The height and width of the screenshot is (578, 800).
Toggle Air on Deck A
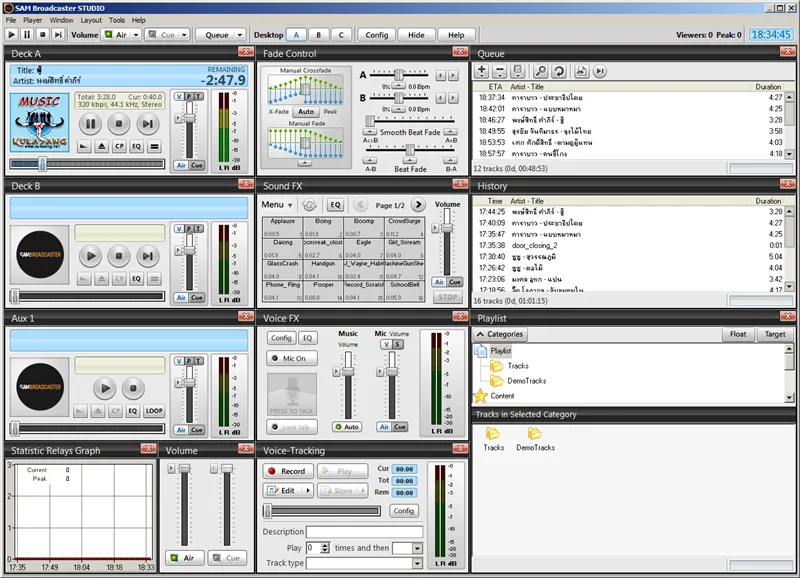click(x=181, y=165)
